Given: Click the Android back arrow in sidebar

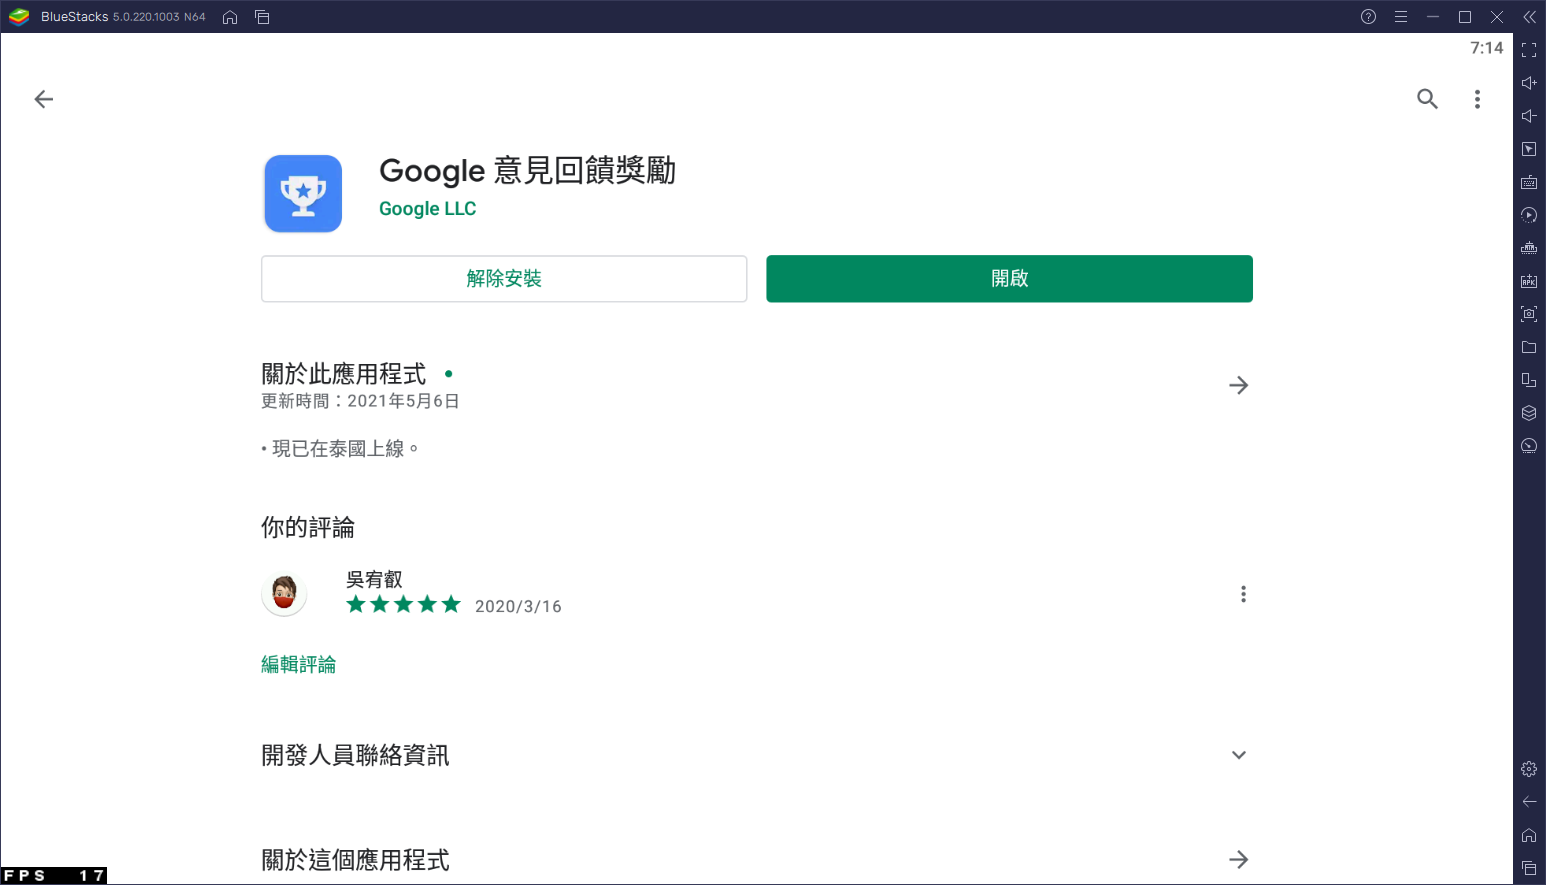Looking at the screenshot, I should pyautogui.click(x=1529, y=802).
